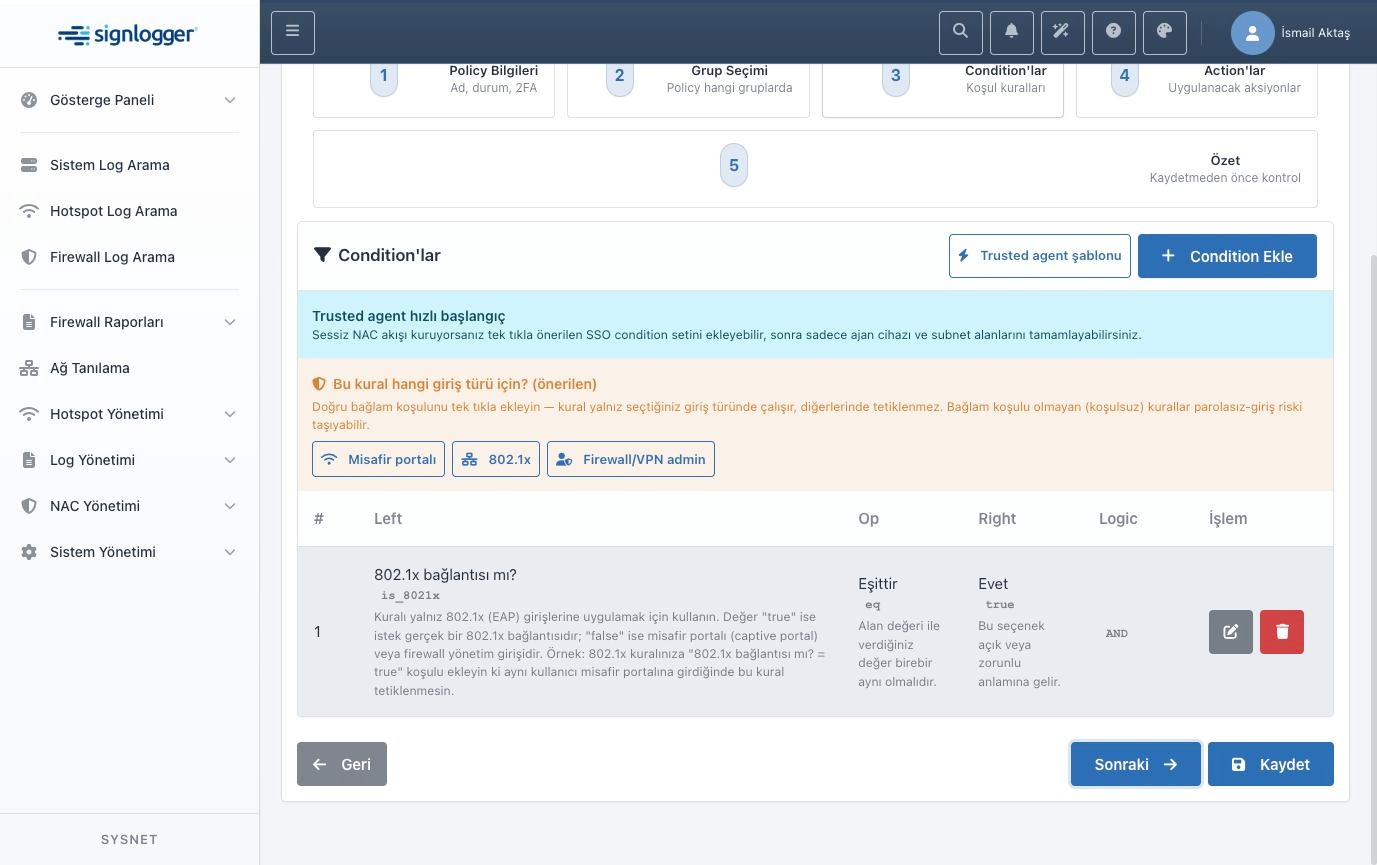Image resolution: width=1377 pixels, height=865 pixels.
Task: Click the NAC Yönetimi shield icon
Action: click(x=29, y=506)
